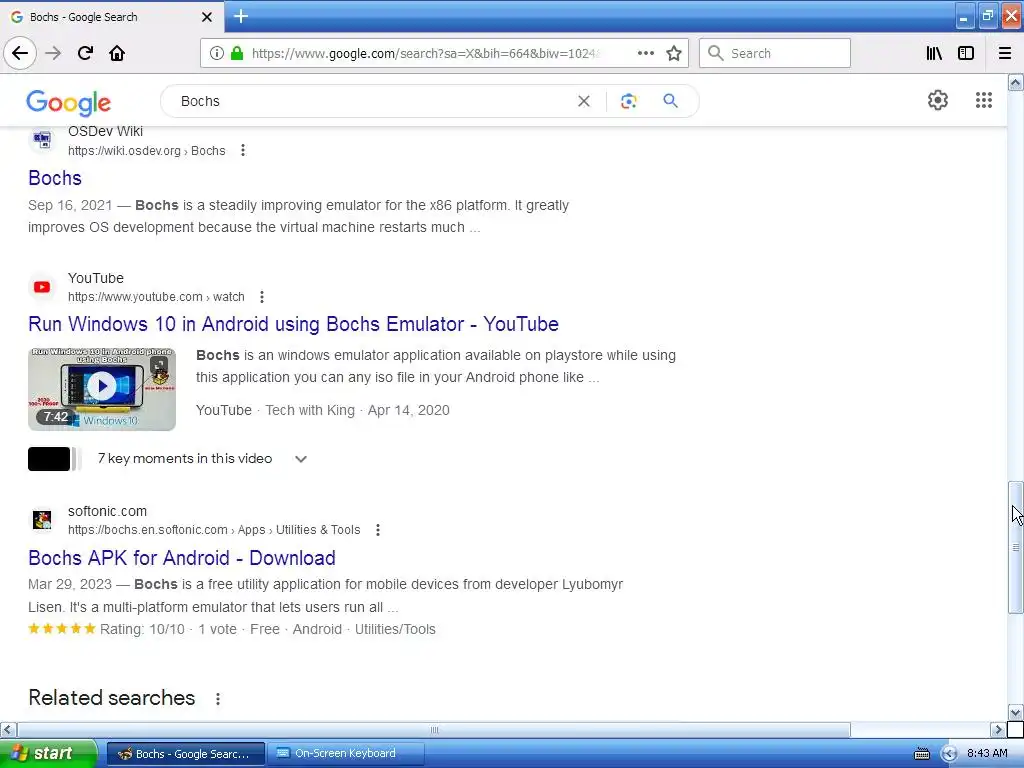This screenshot has height=768, width=1024.
Task: Click the horizontal scrollbar thumb
Action: [x=434, y=729]
